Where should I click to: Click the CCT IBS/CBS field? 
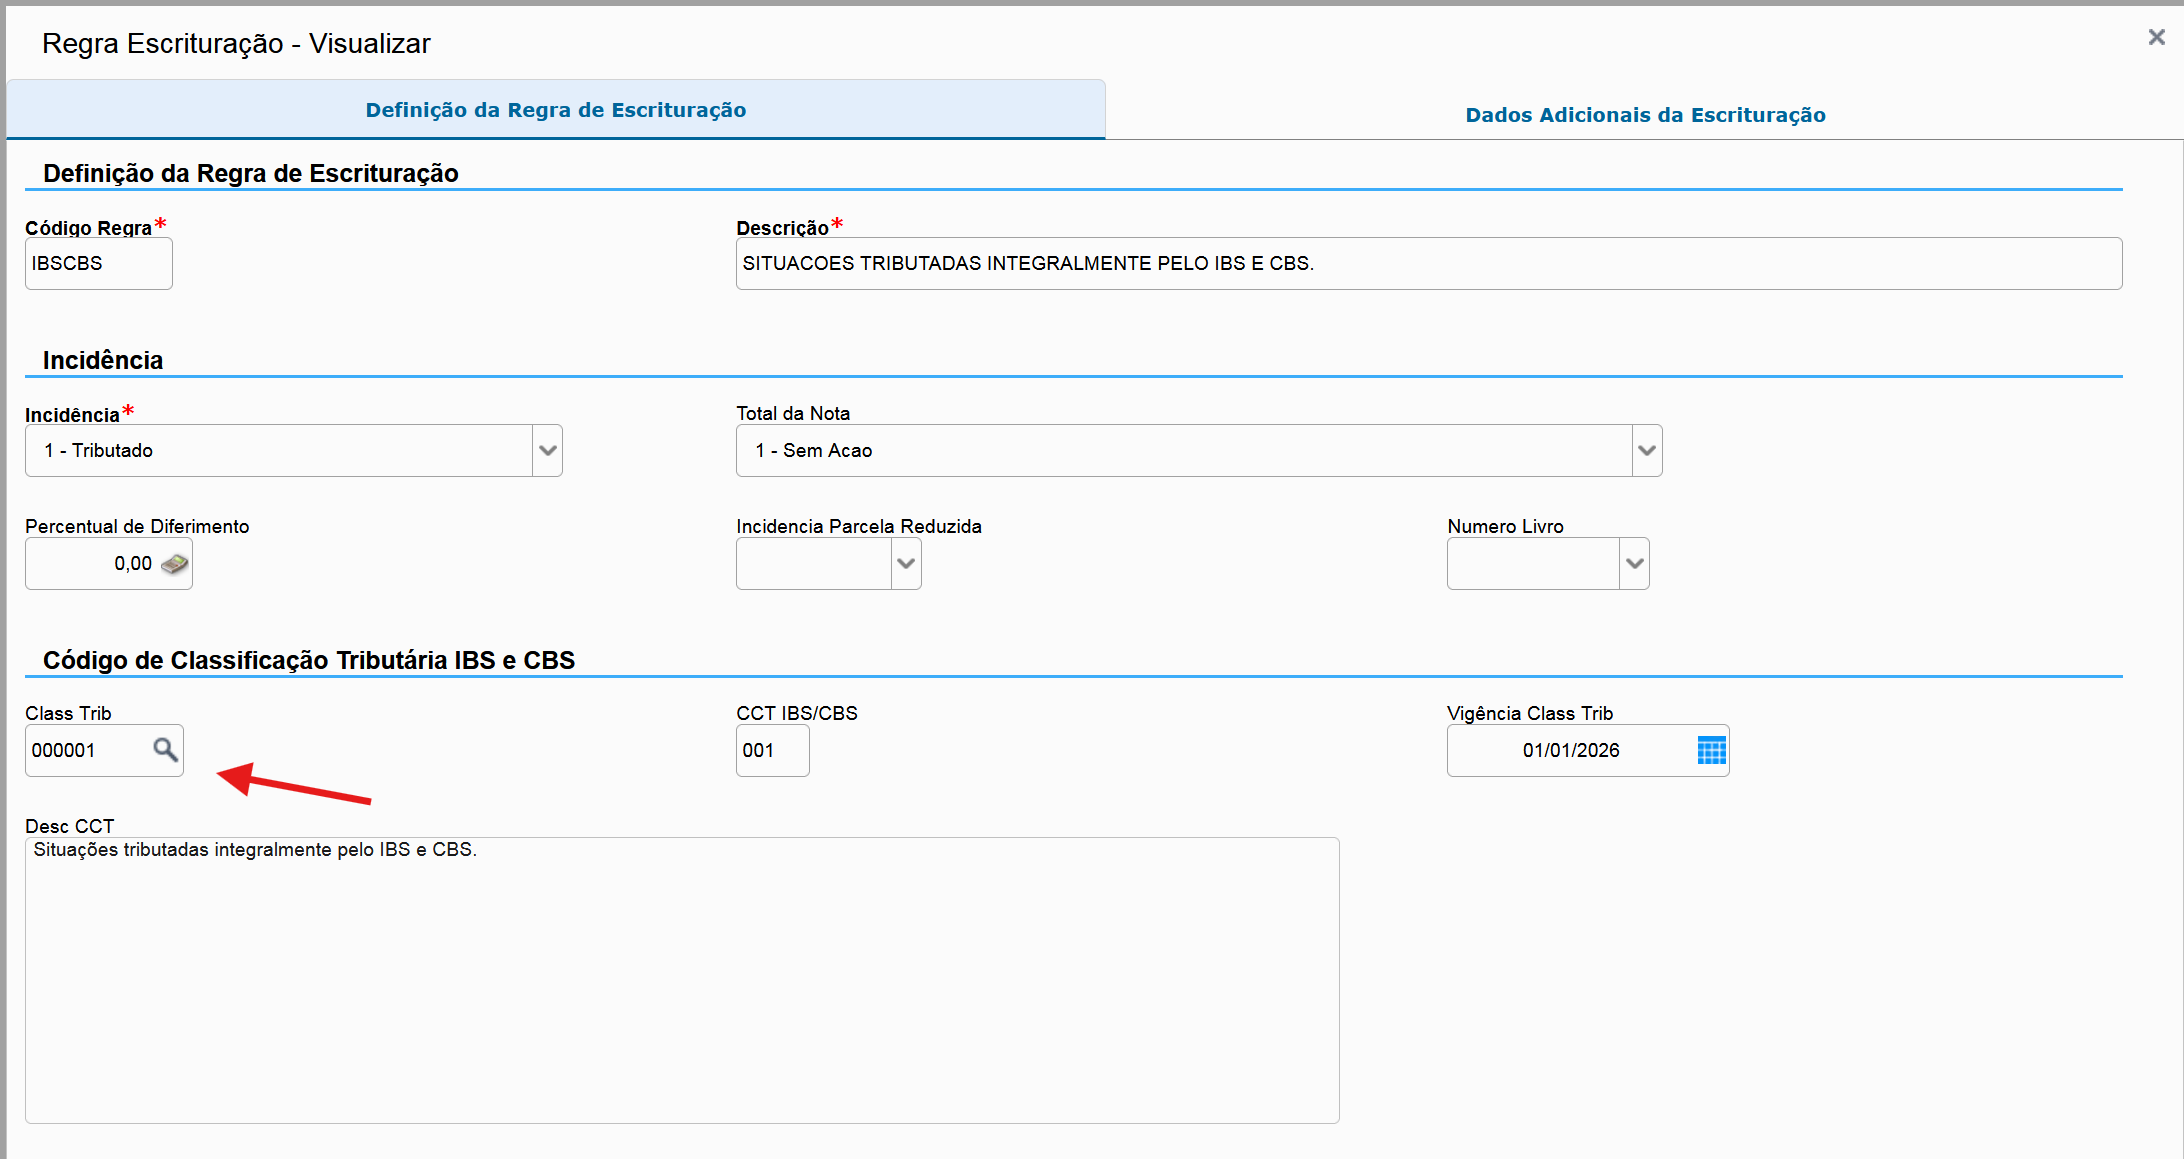[772, 751]
